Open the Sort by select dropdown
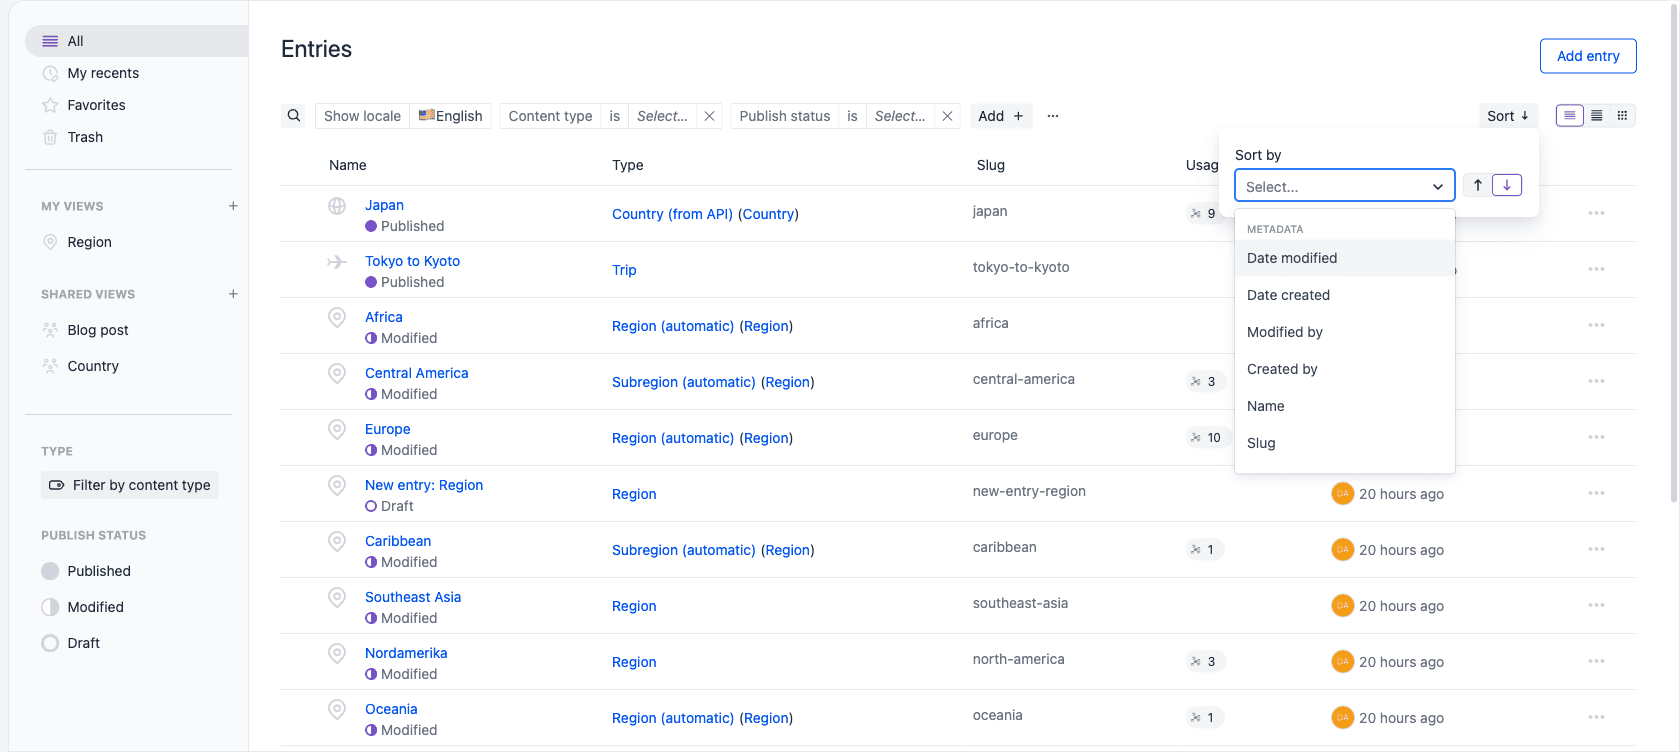Screen dimensions: 1680x752 [1344, 186]
